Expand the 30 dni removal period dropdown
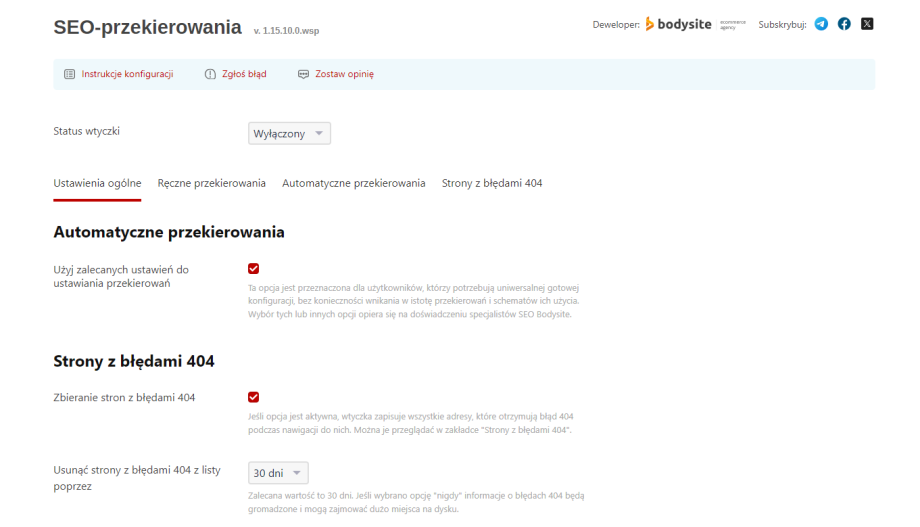920x527 pixels. tap(278, 473)
